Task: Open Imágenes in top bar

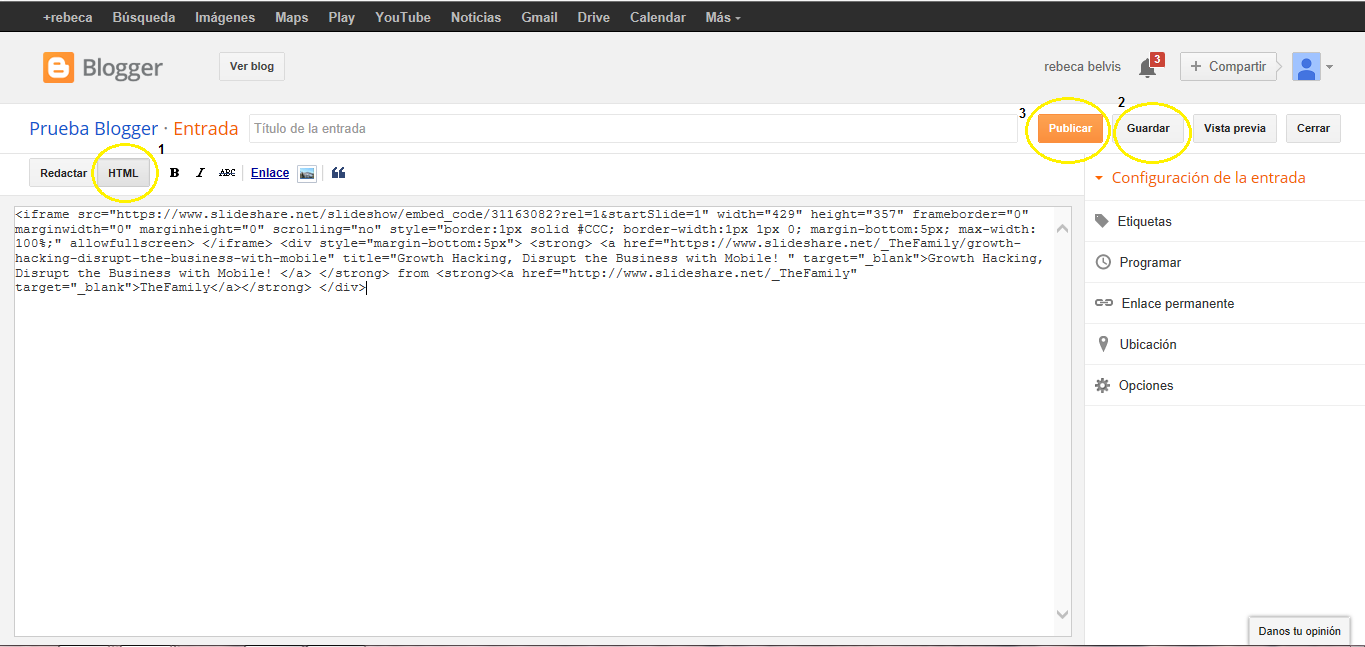Action: click(x=225, y=17)
